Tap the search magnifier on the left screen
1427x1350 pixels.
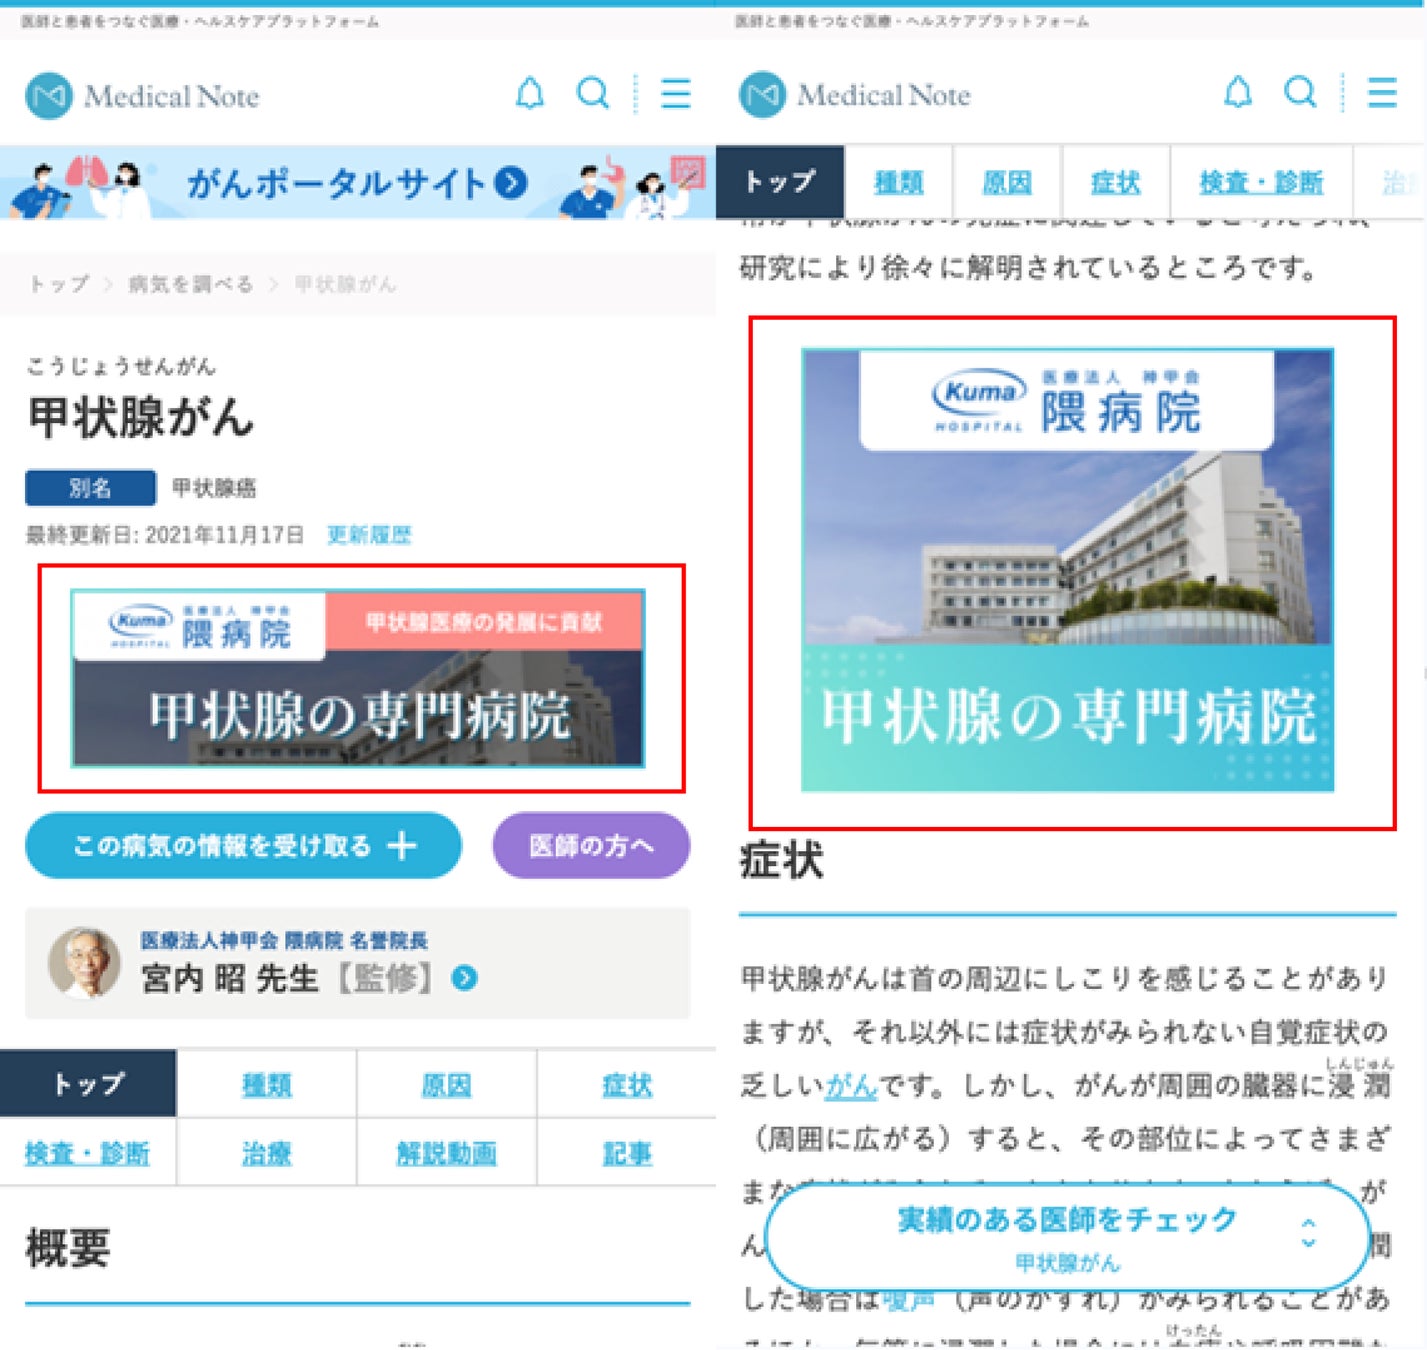(593, 94)
